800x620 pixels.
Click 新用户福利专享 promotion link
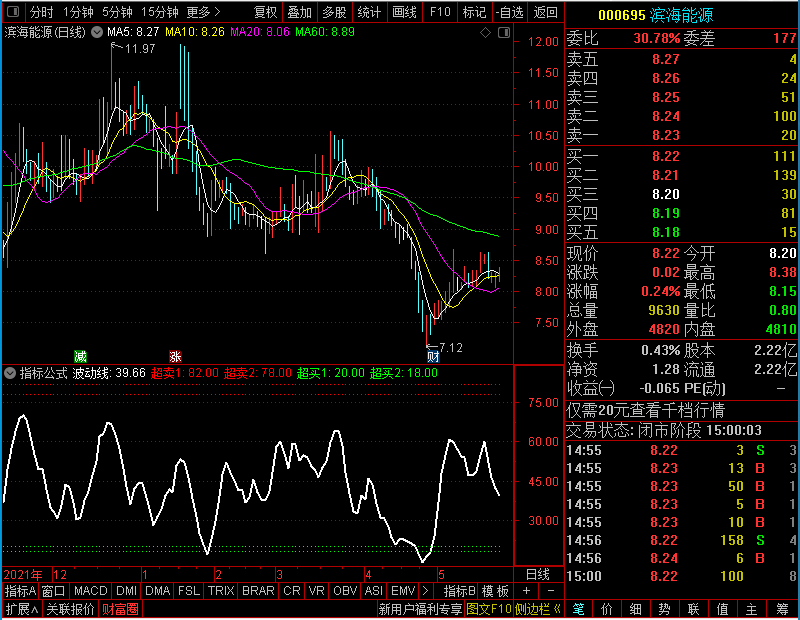[x=420, y=609]
